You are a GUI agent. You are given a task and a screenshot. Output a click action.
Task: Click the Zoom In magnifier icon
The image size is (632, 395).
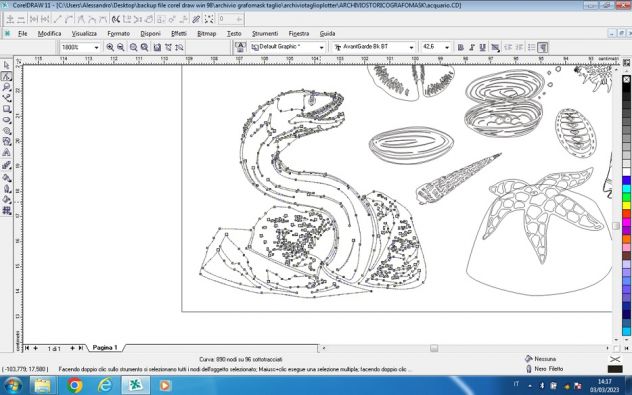(x=110, y=47)
